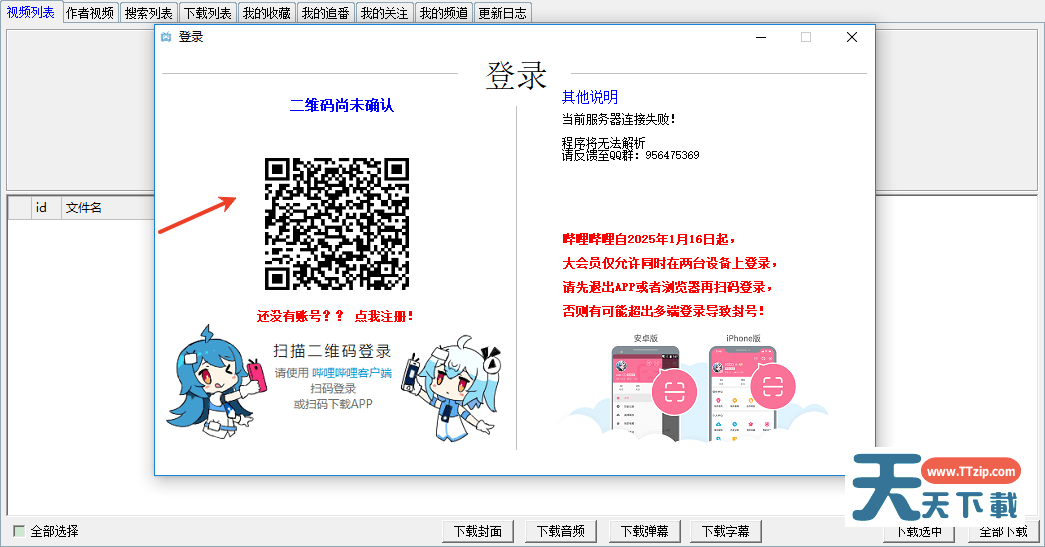Click the white-haired mascot on the right
Viewport: 1045px width, 547px height.
[456, 391]
